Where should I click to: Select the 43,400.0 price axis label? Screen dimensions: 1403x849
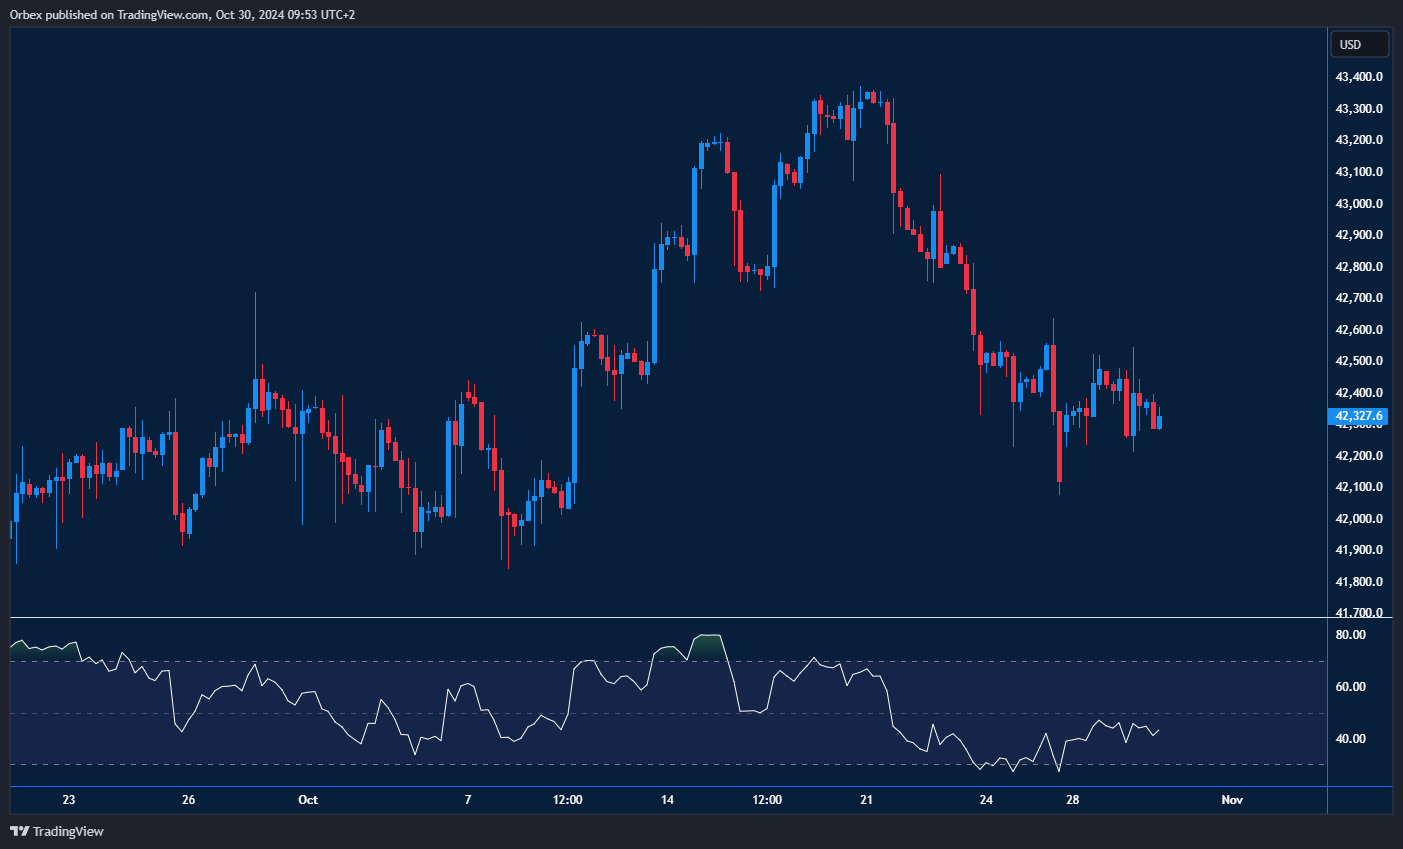1359,77
